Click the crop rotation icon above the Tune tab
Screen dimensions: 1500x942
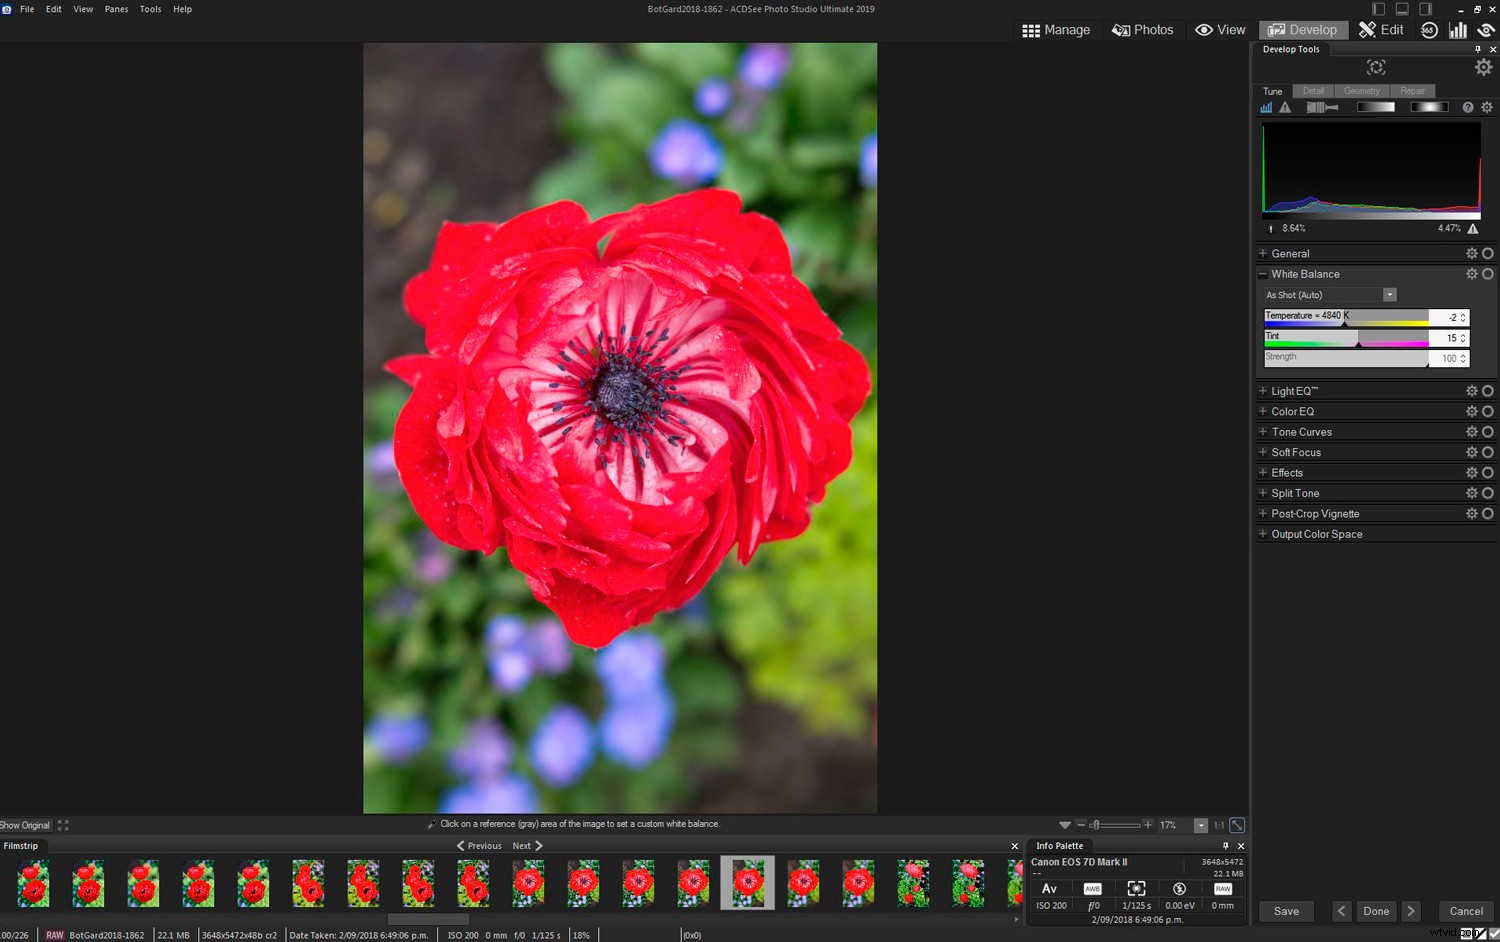coord(1376,67)
